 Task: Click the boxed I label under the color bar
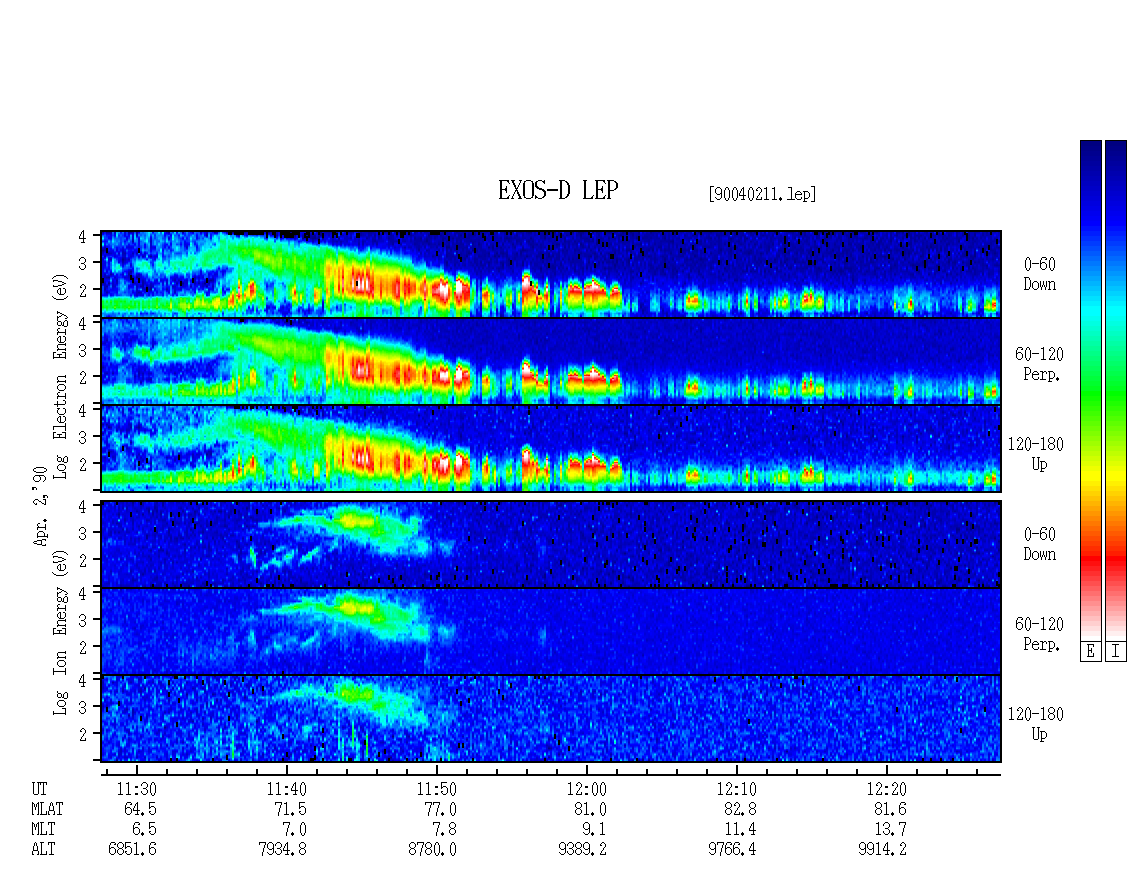click(1116, 652)
